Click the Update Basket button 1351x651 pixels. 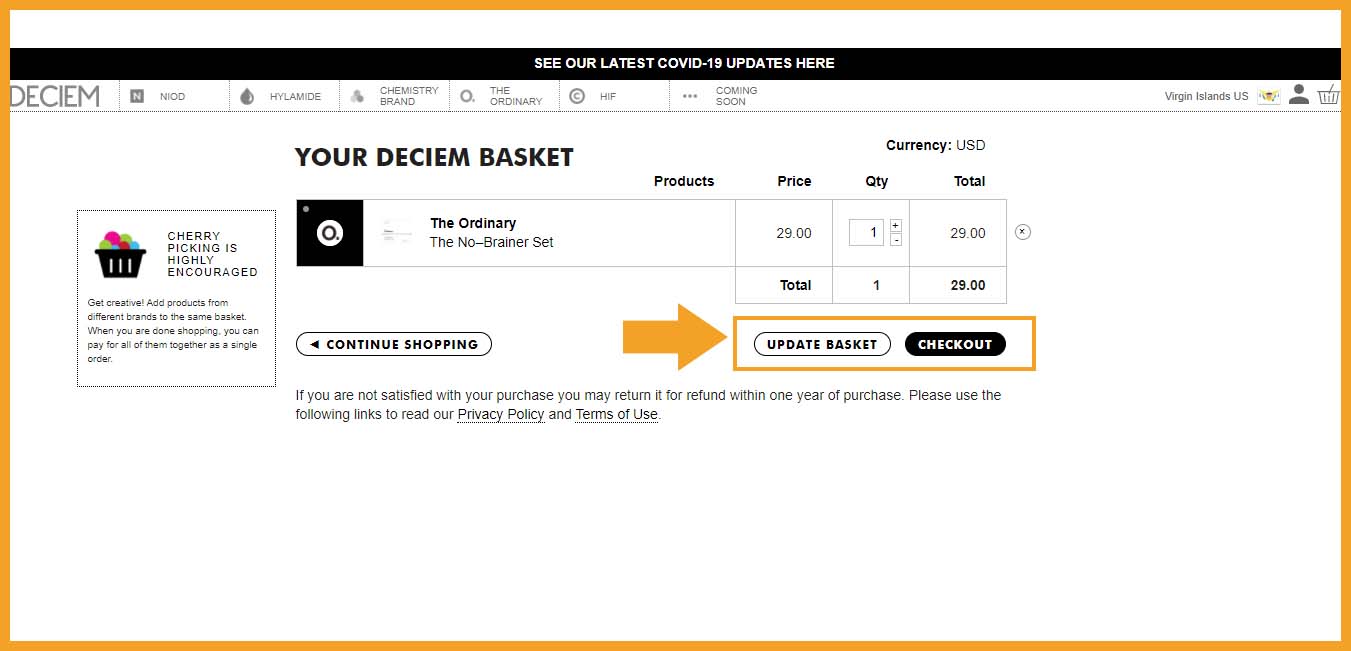click(822, 344)
